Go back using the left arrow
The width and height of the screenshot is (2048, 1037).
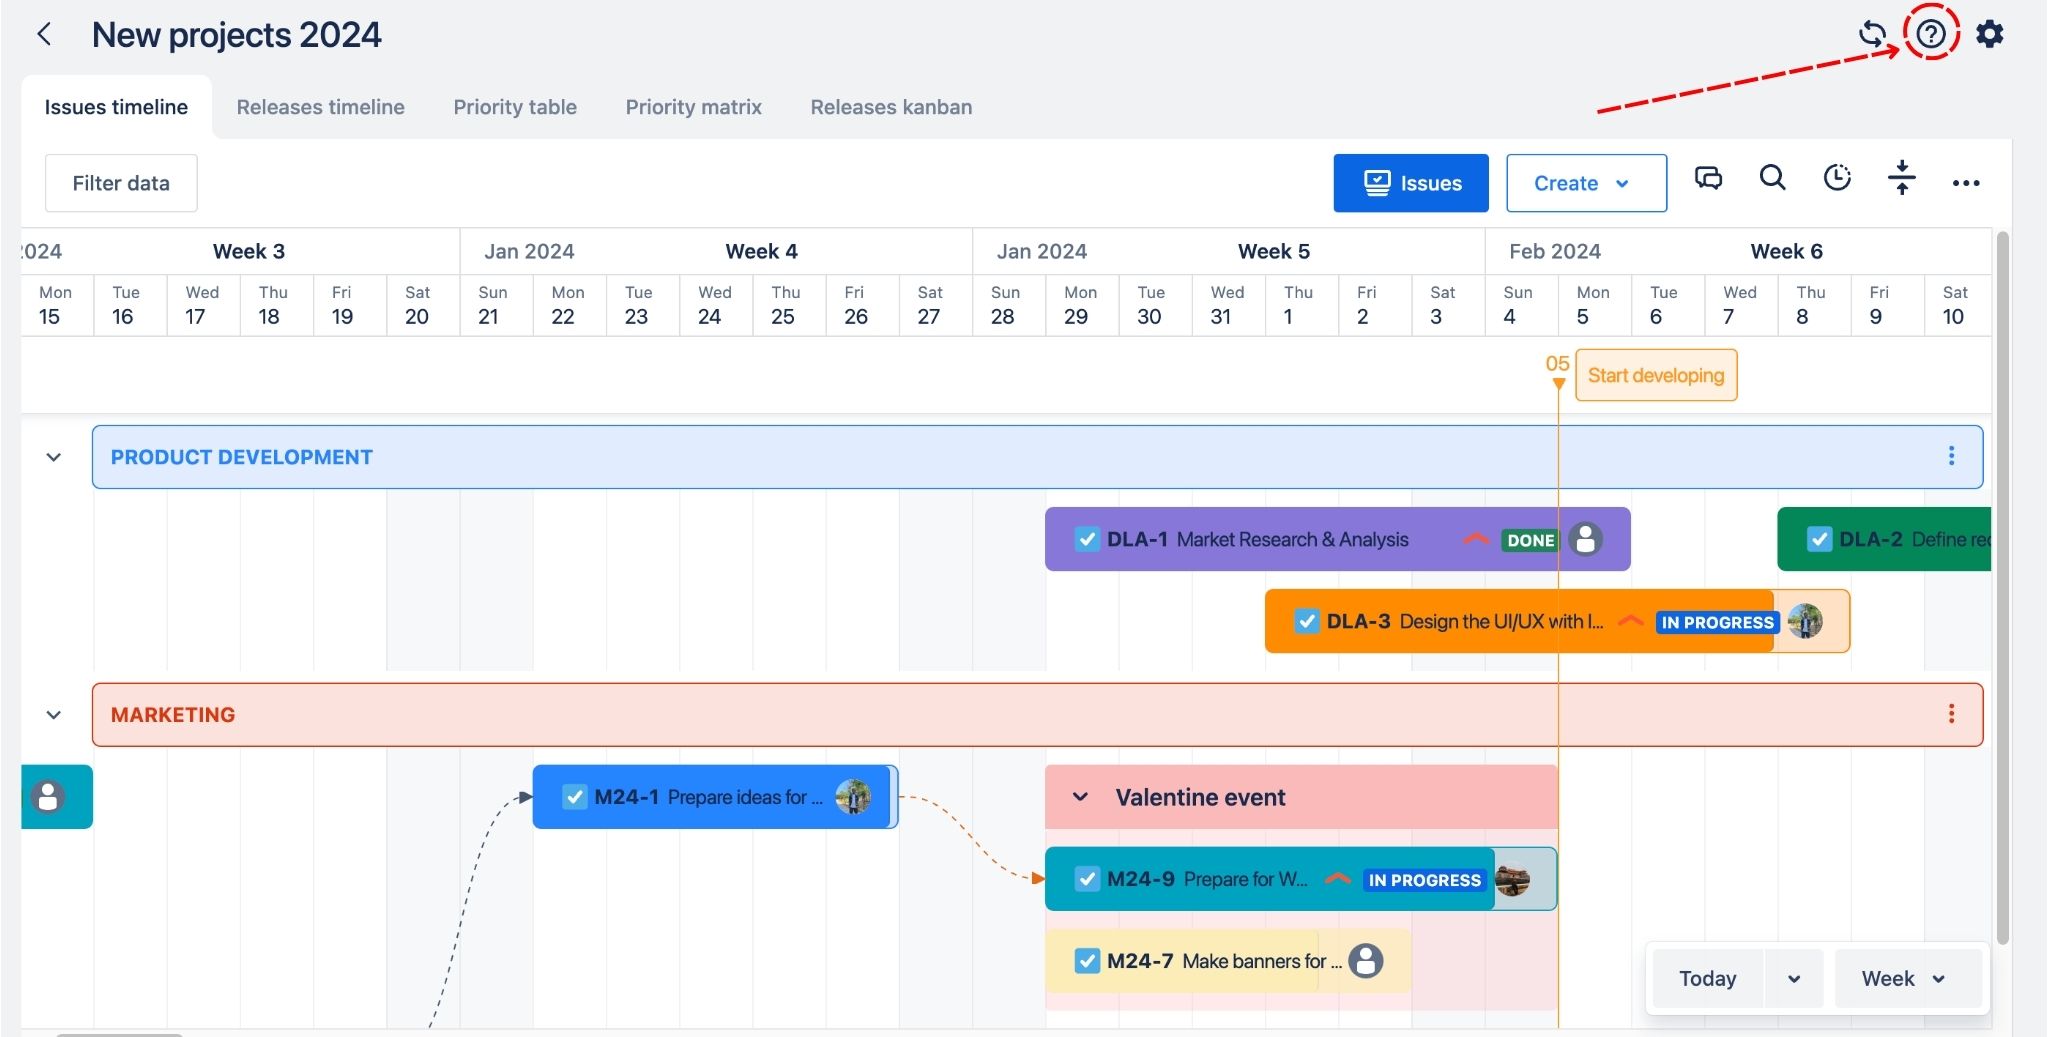point(45,35)
